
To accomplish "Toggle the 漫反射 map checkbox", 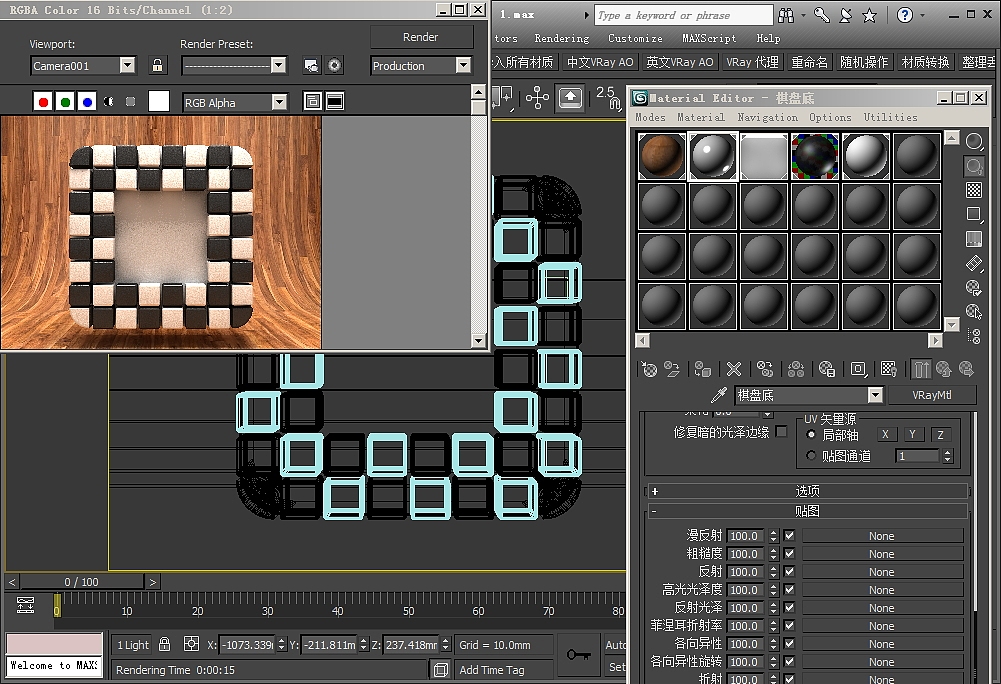I will coord(789,536).
